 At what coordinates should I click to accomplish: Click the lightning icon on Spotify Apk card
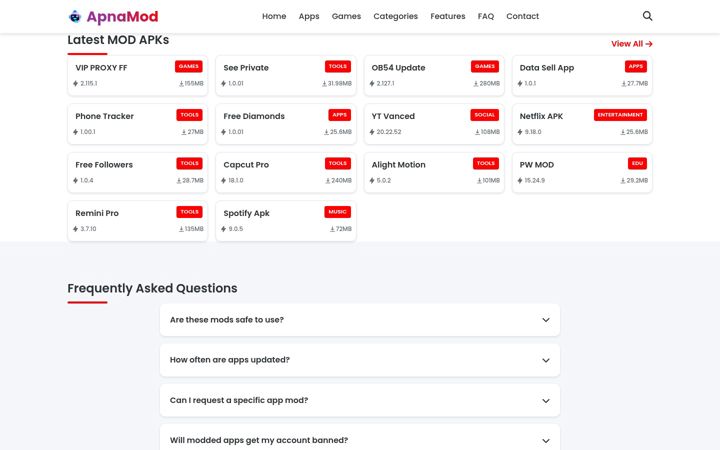pyautogui.click(x=224, y=229)
